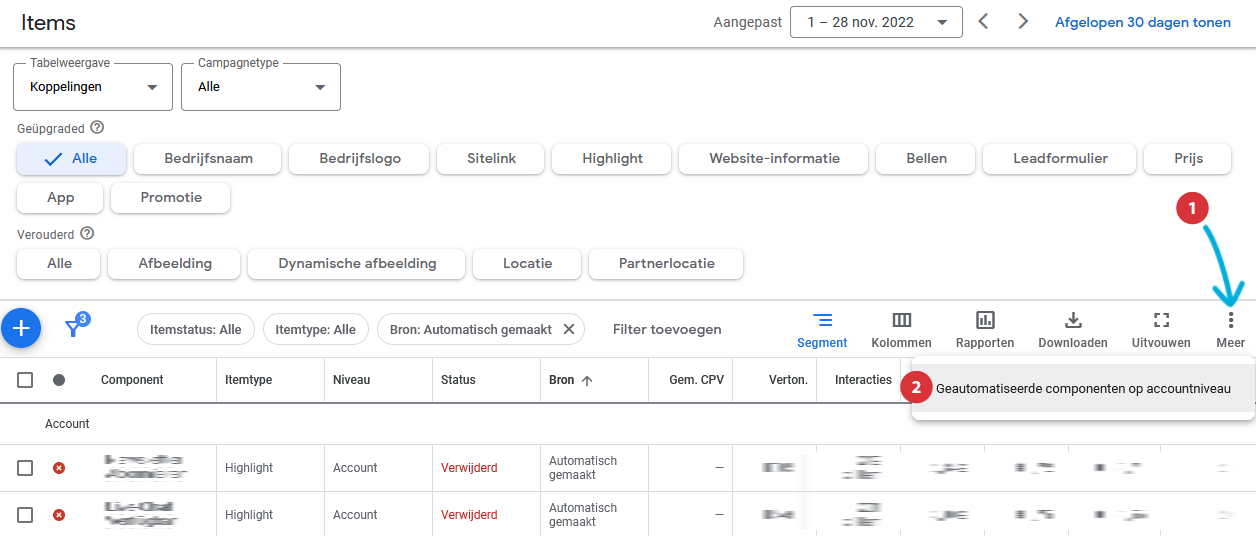Click removed status icon in second Highlight row
The height and width of the screenshot is (536, 1256).
(x=59, y=515)
